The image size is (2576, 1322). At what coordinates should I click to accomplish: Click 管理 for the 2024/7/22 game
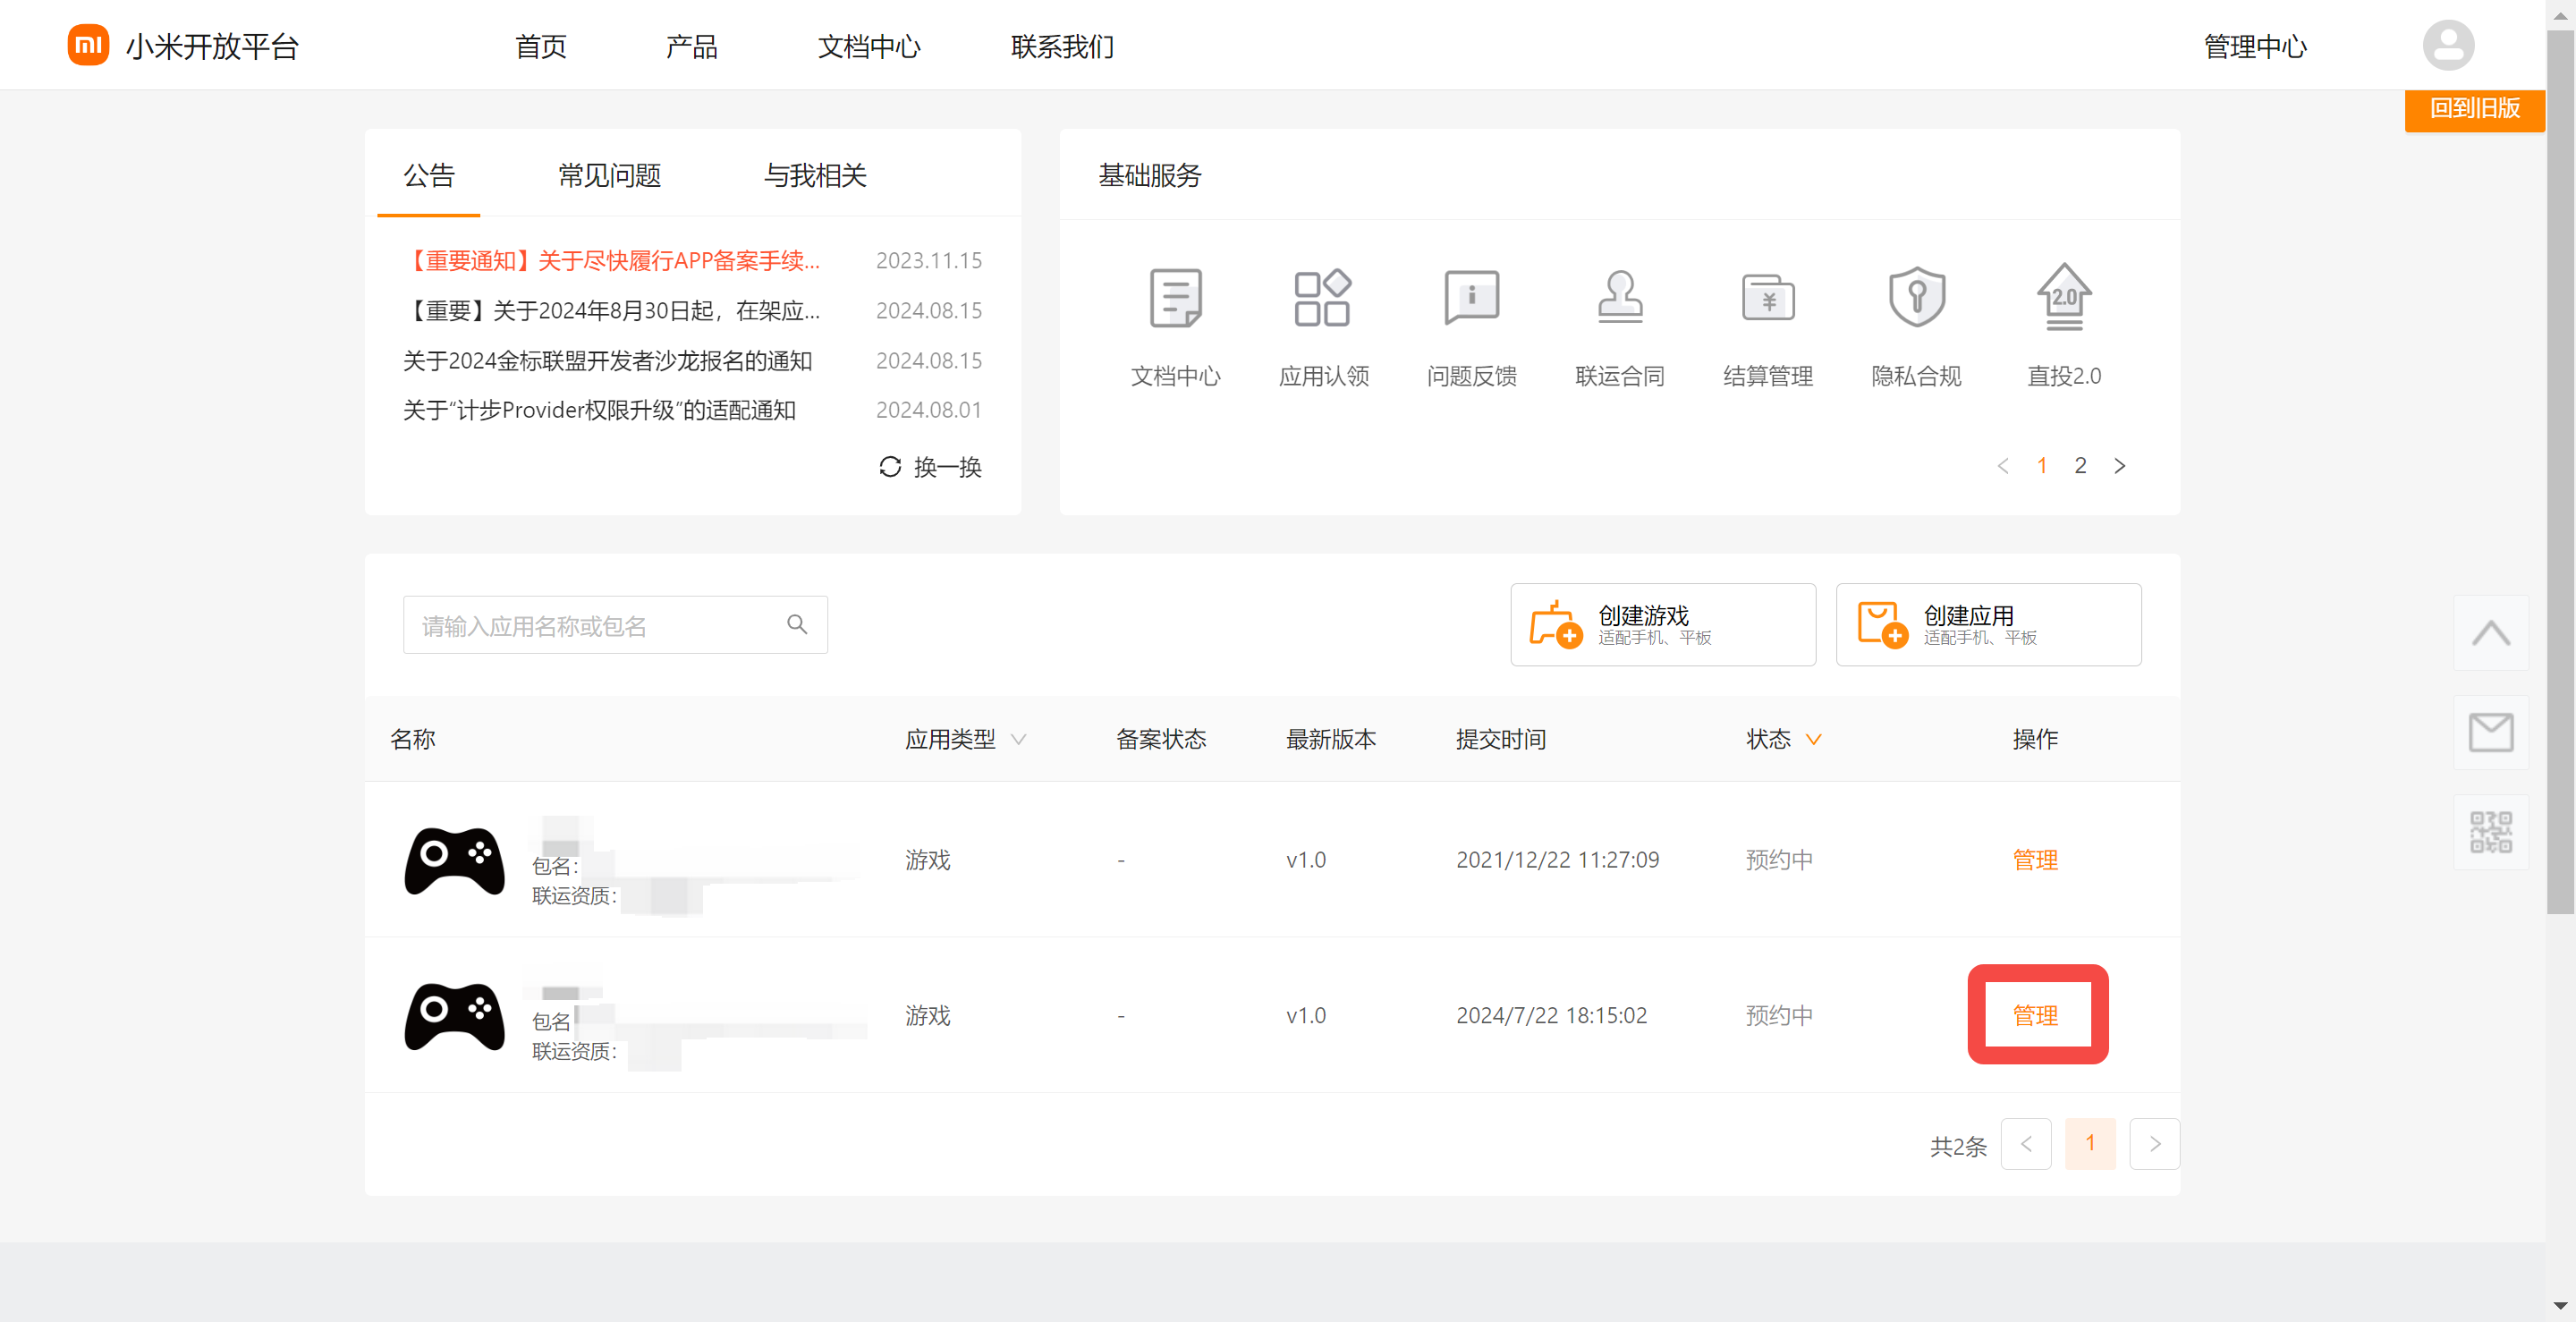click(2035, 1016)
